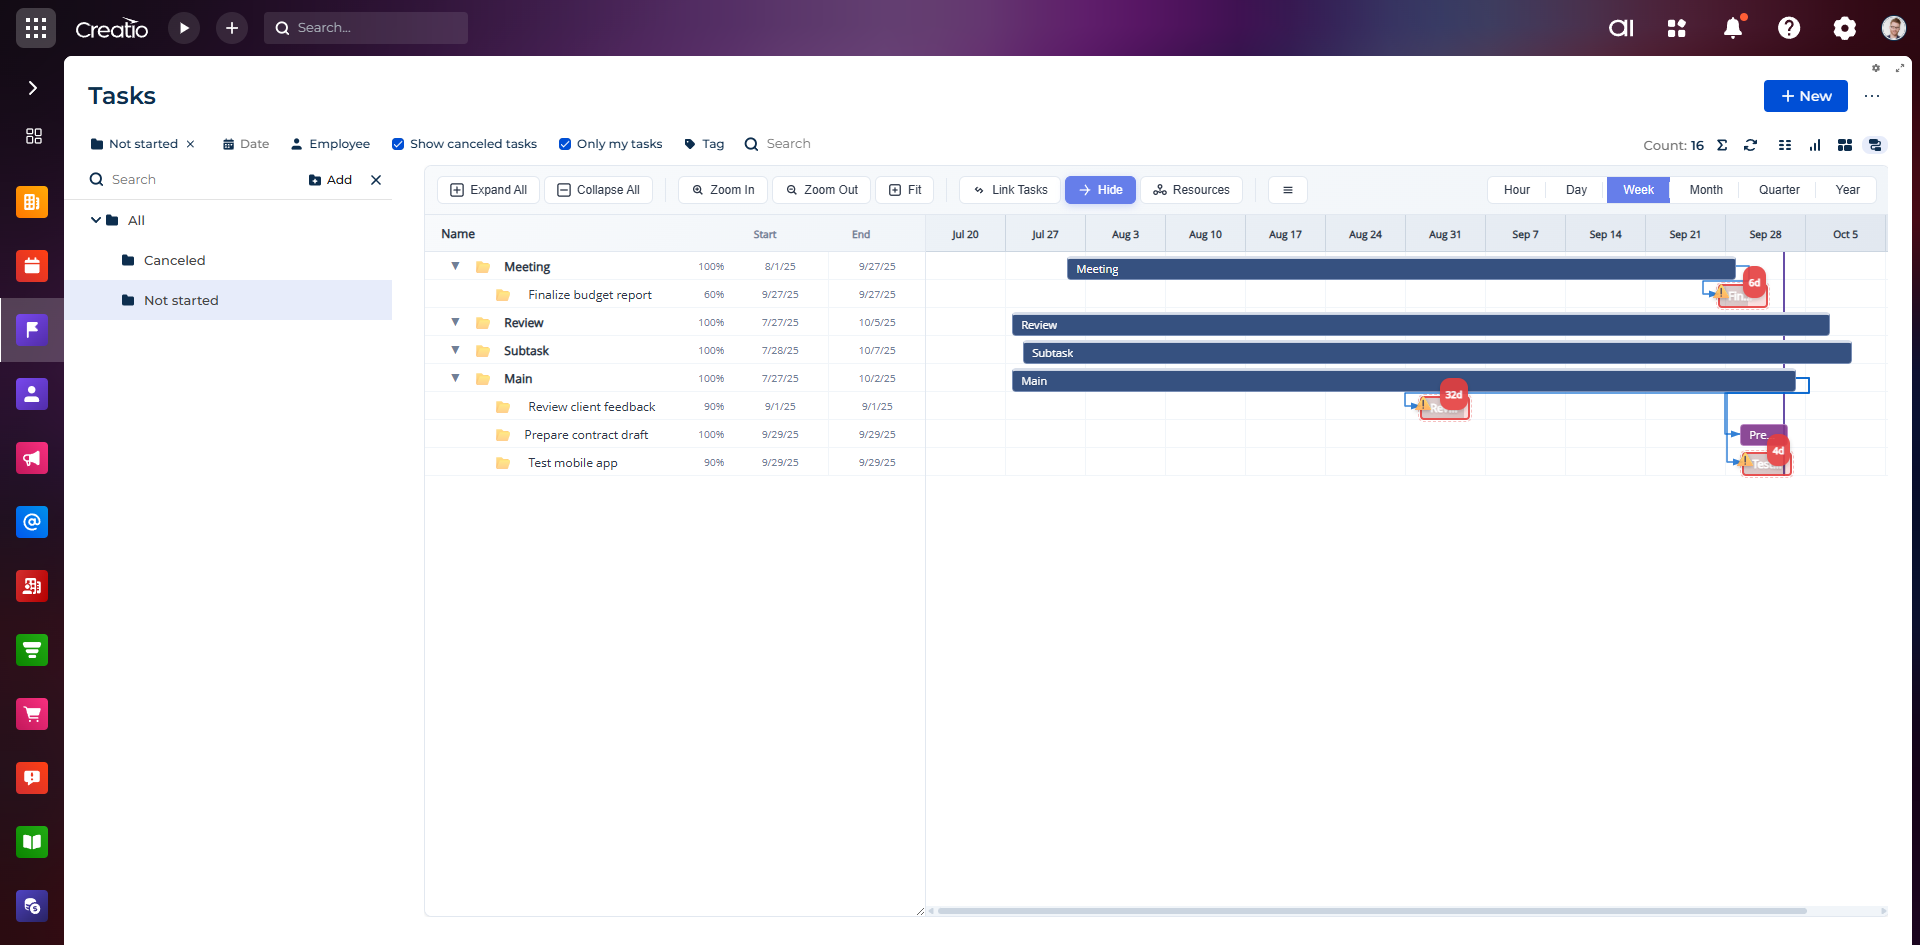
Task: Click the Expand All button
Action: click(488, 190)
